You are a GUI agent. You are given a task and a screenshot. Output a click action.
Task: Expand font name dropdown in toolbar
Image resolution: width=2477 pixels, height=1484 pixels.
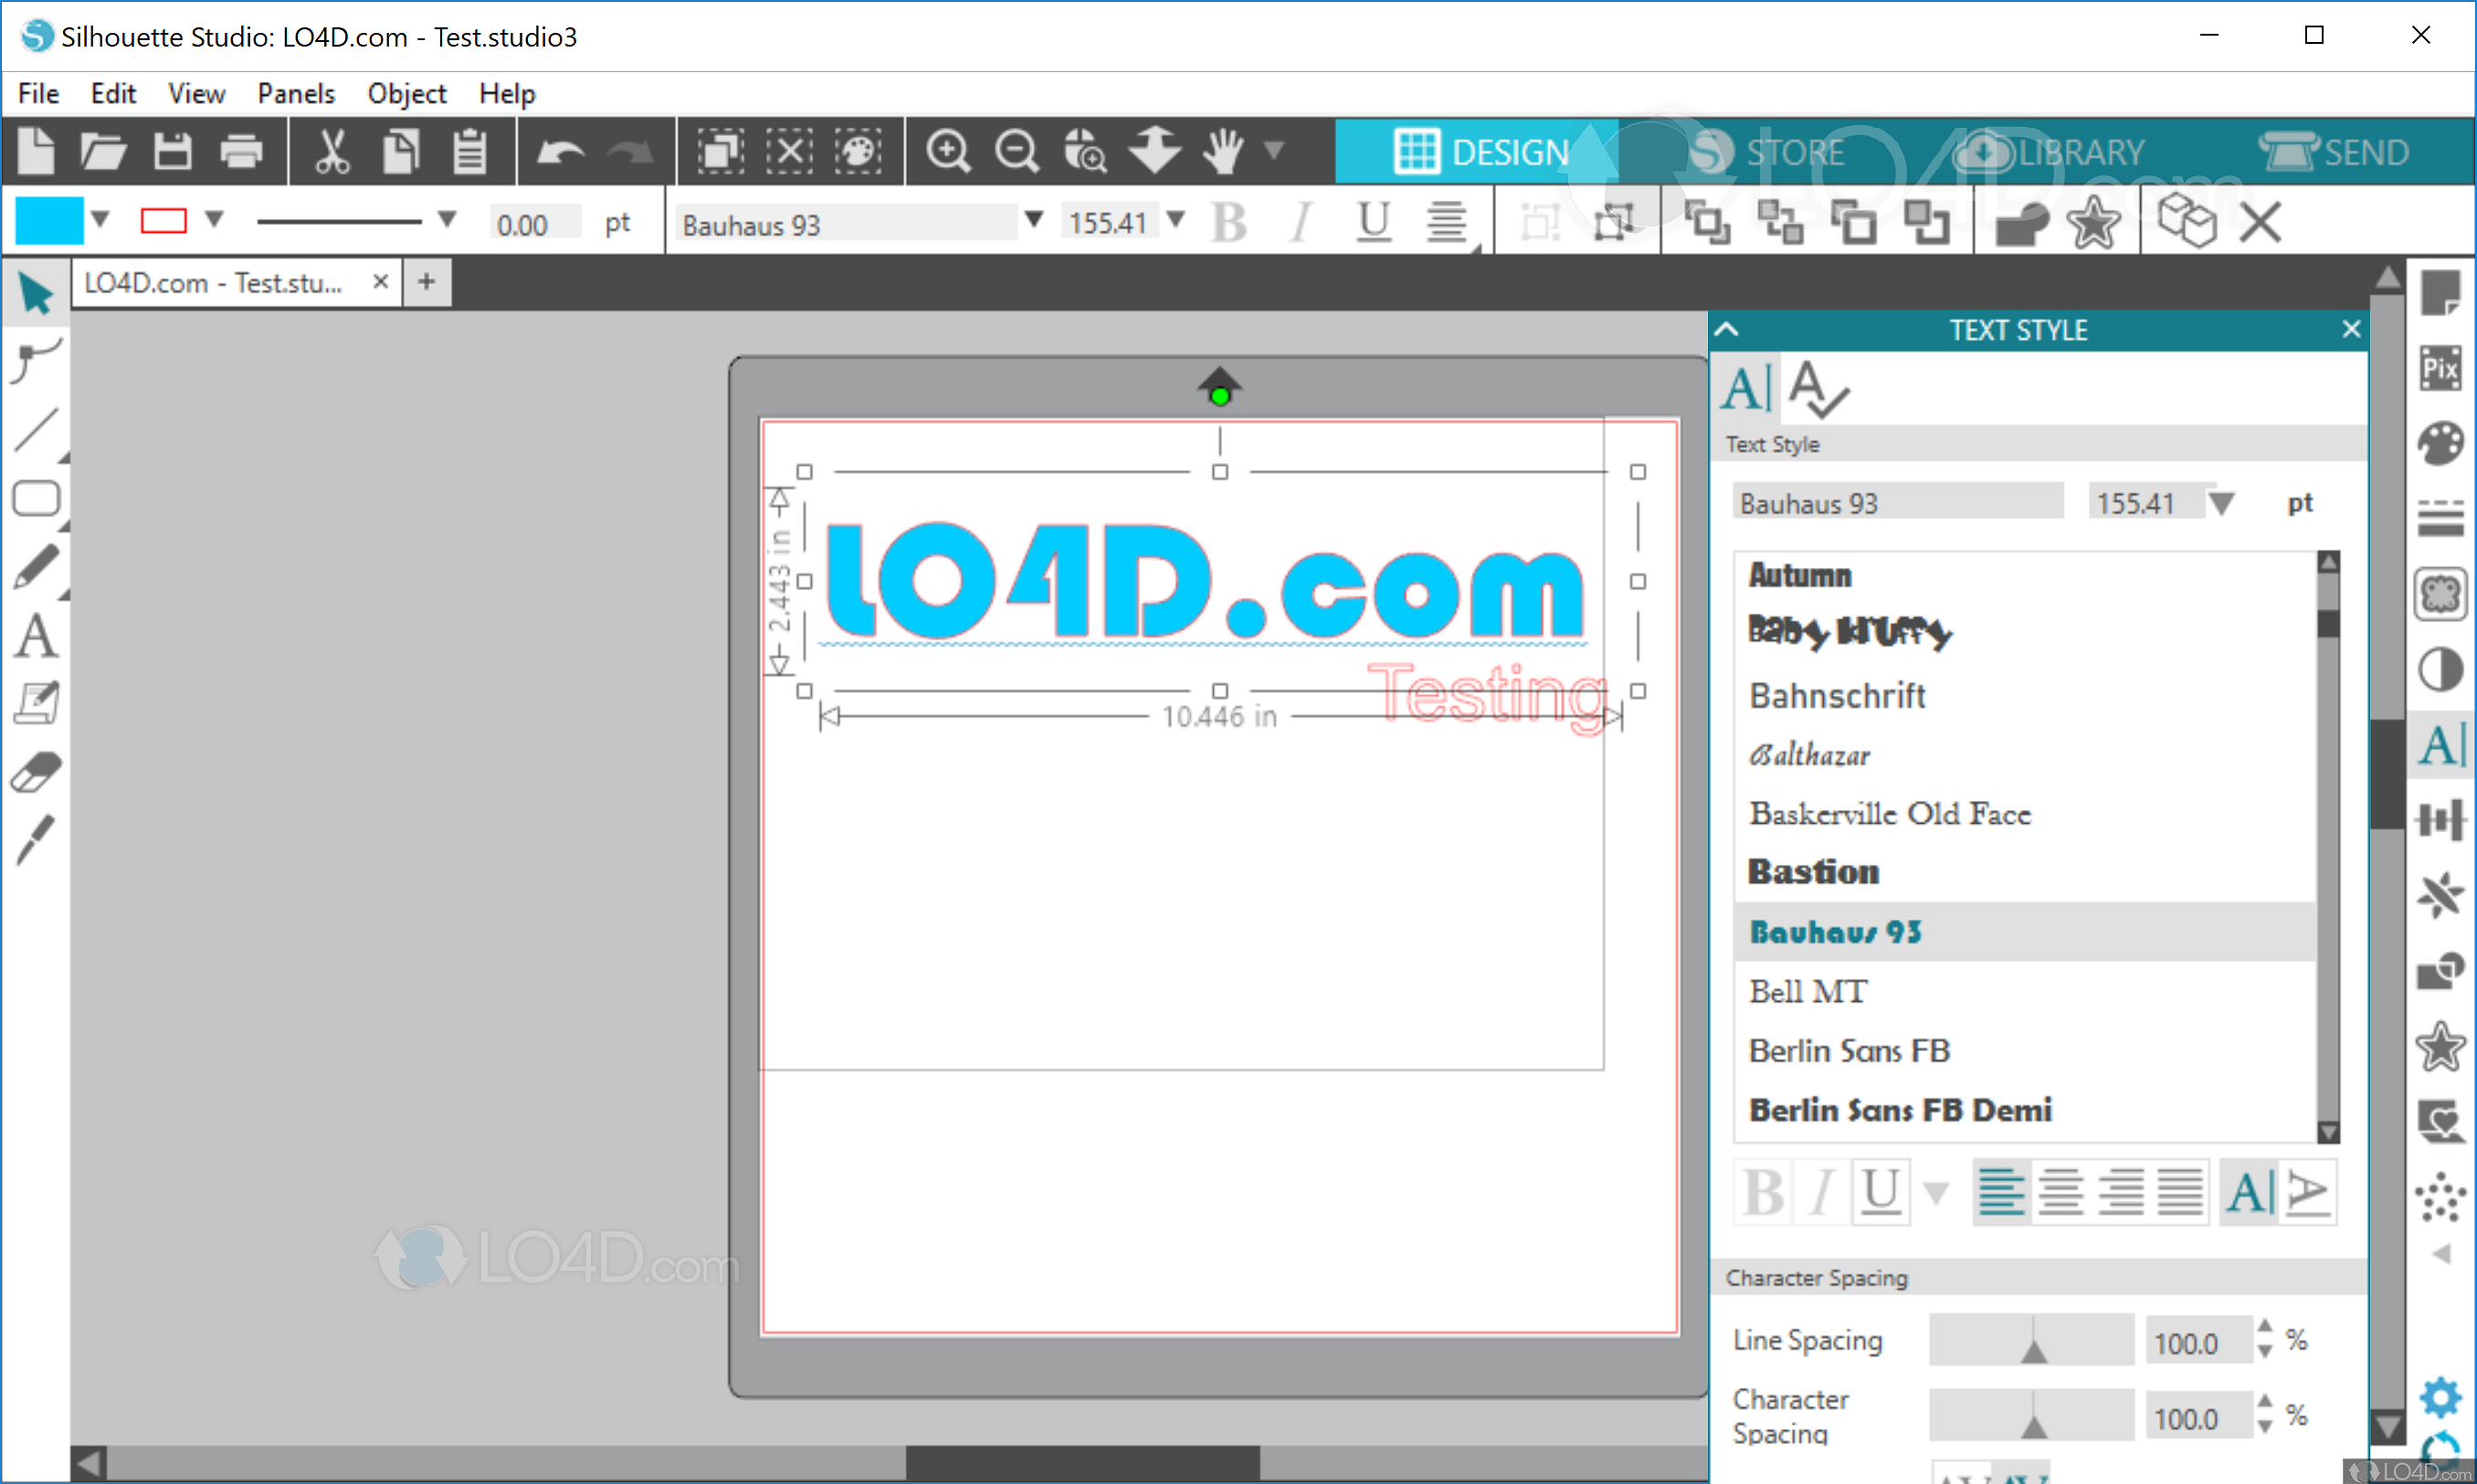tap(1034, 219)
